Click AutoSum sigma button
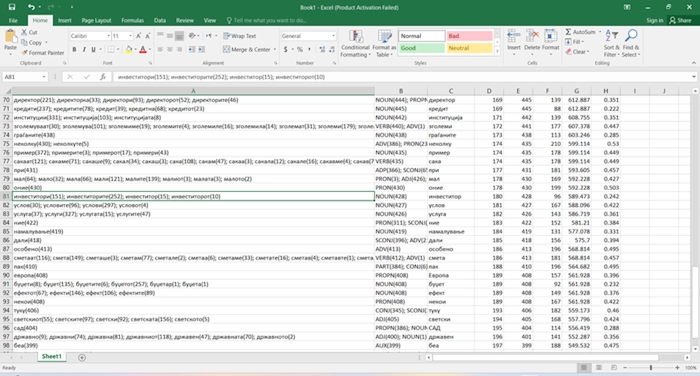 [580, 32]
